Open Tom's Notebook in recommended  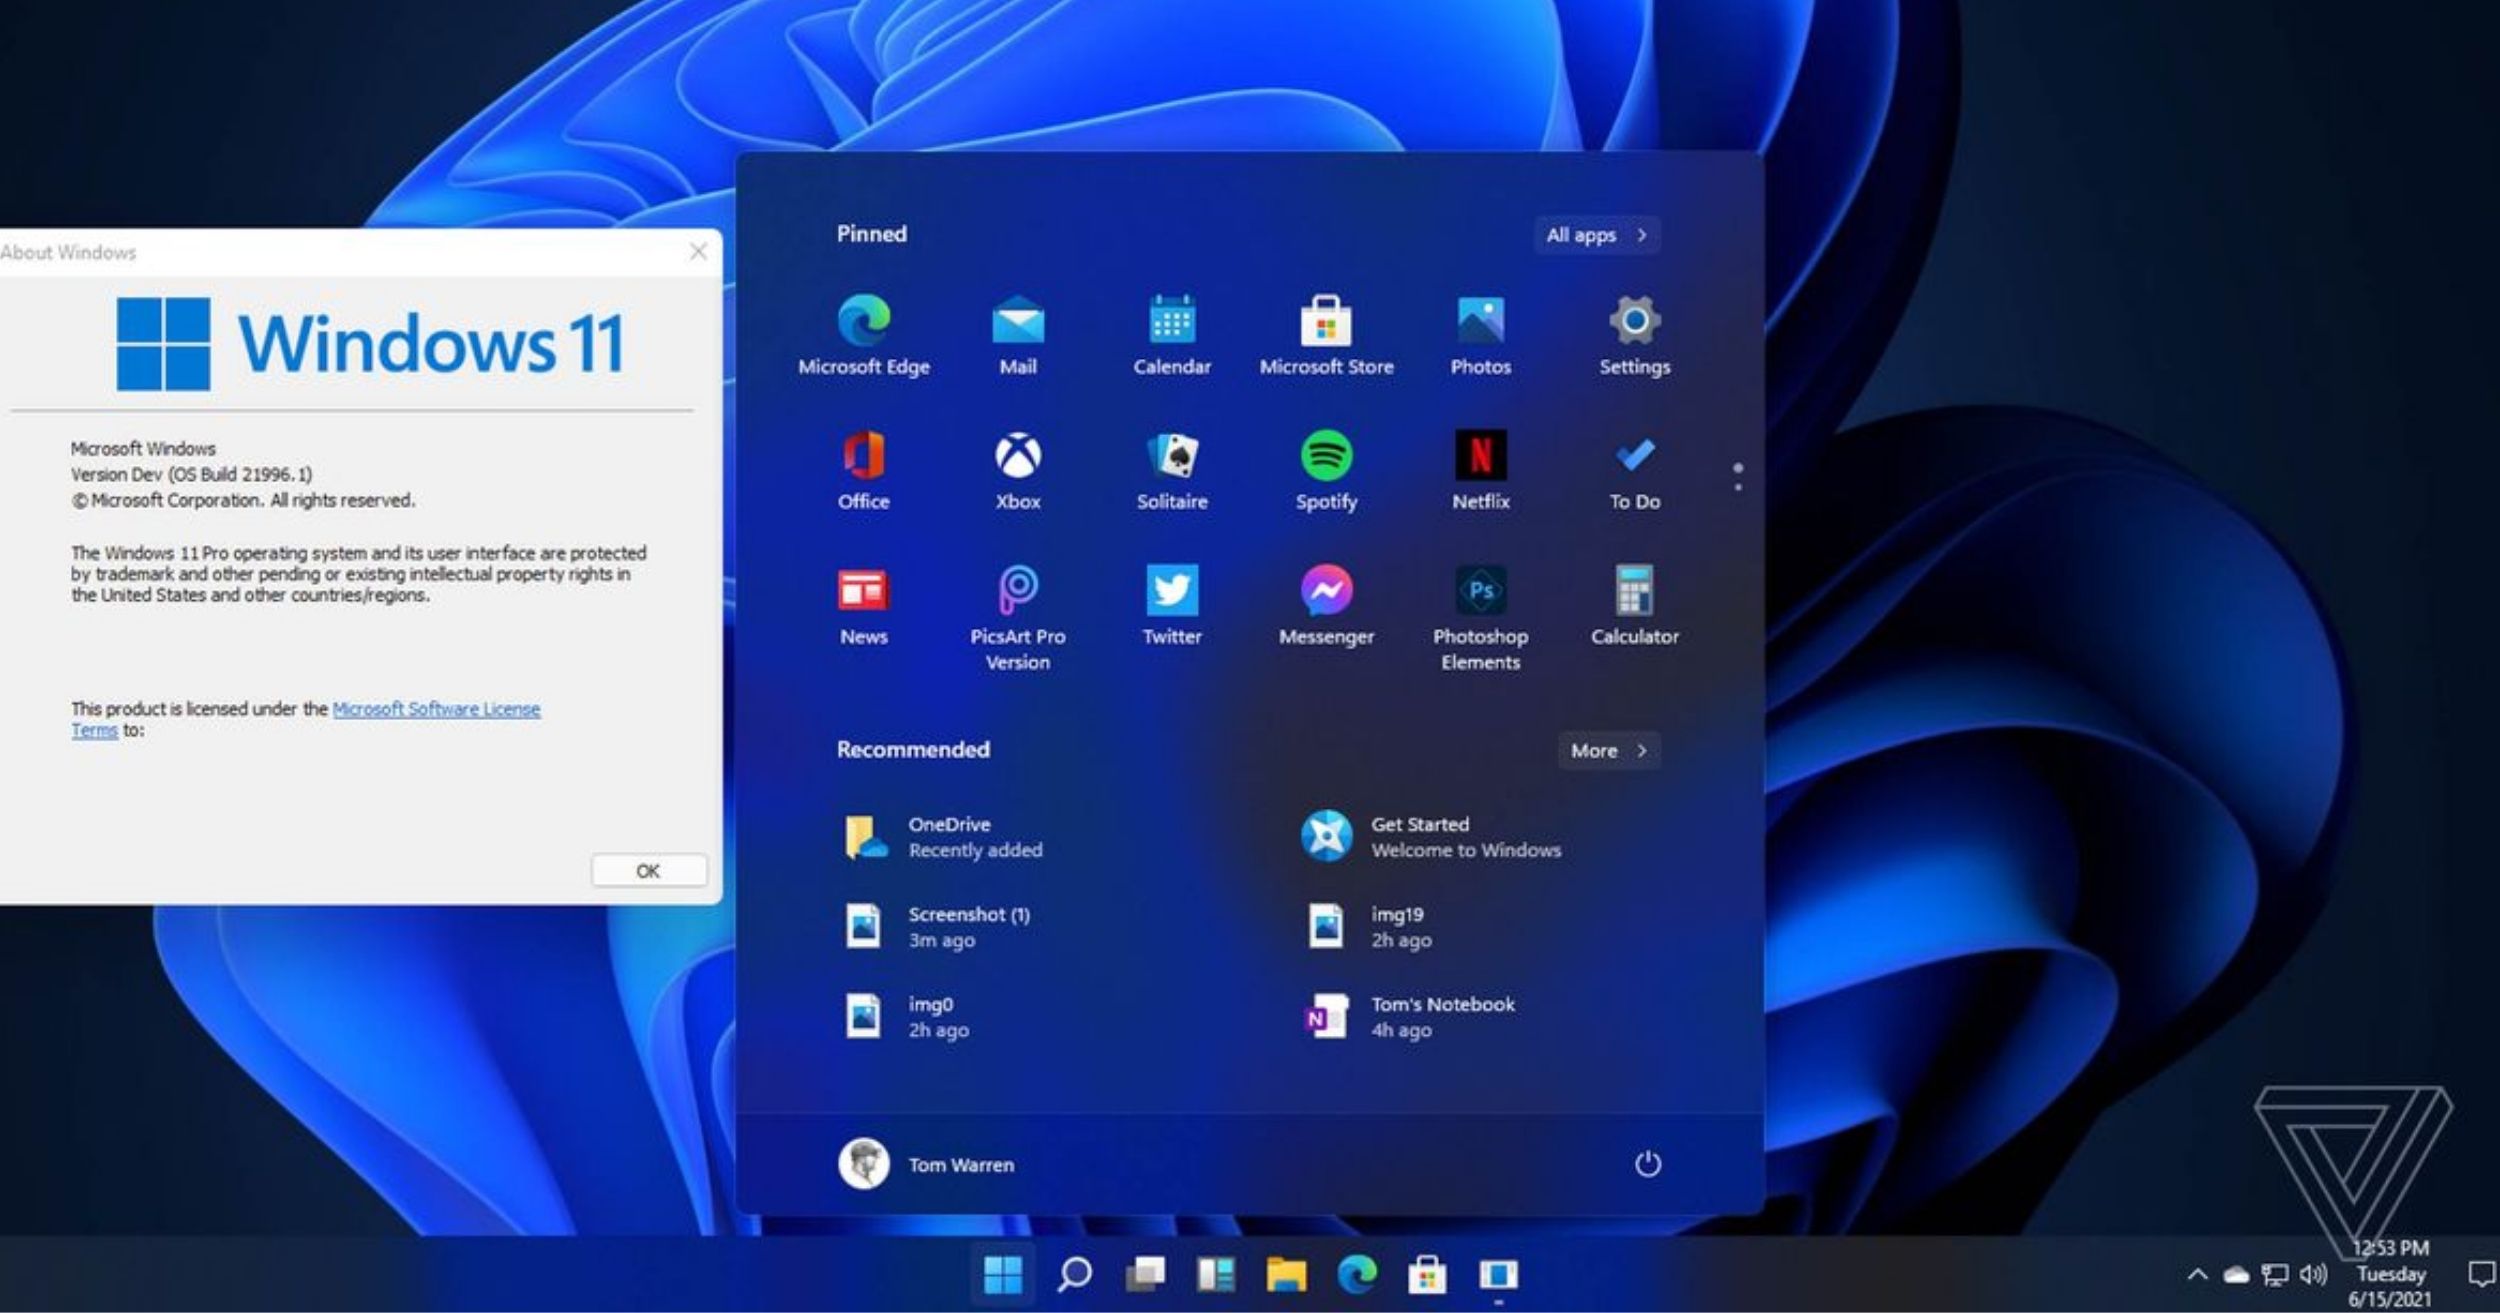[x=1410, y=1017]
